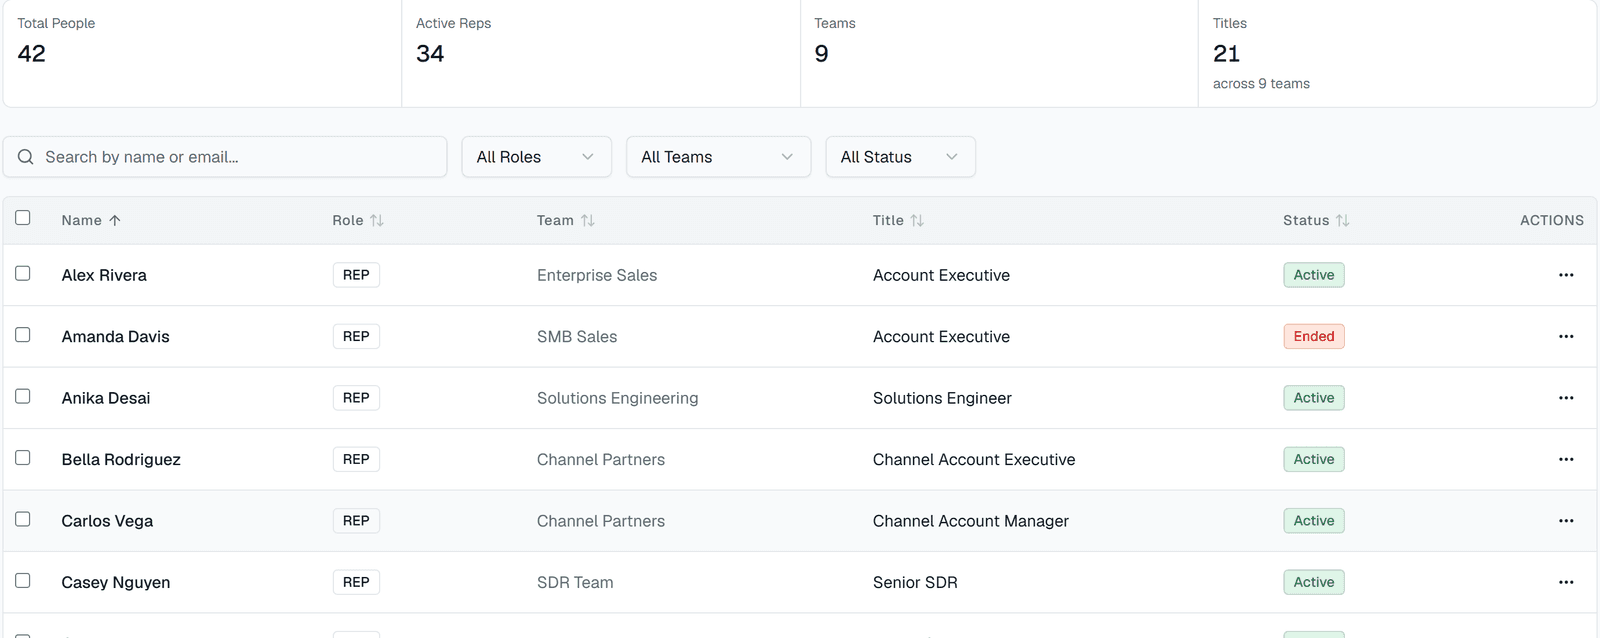Sort by Role column arrows

[377, 220]
